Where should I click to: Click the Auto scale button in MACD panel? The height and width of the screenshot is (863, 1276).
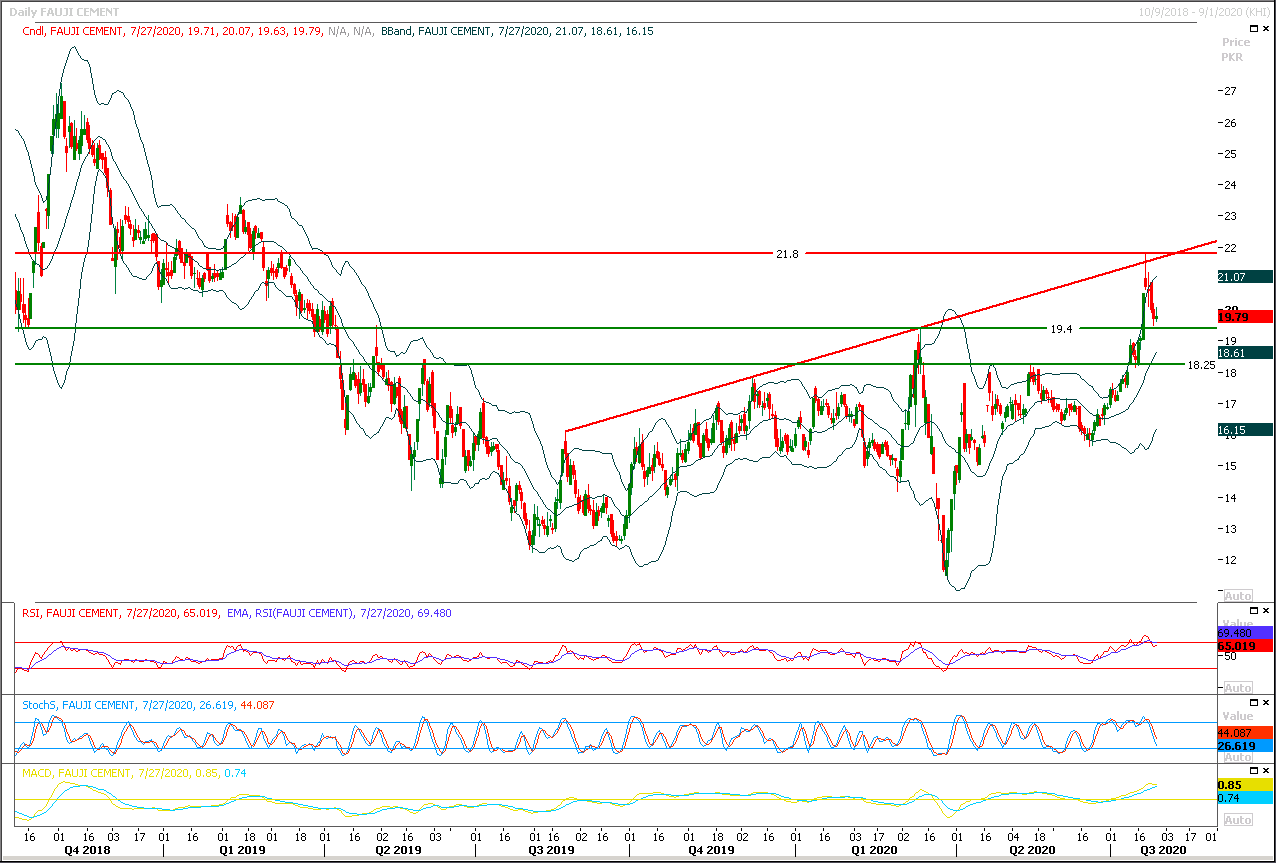pyautogui.click(x=1237, y=820)
